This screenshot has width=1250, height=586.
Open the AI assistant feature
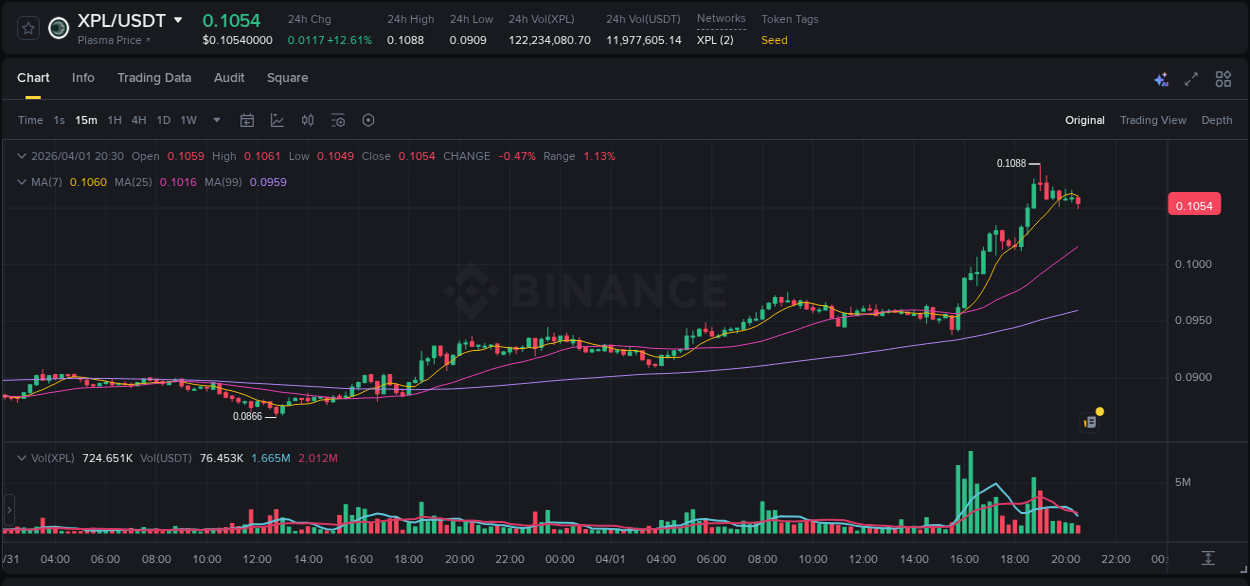1161,78
